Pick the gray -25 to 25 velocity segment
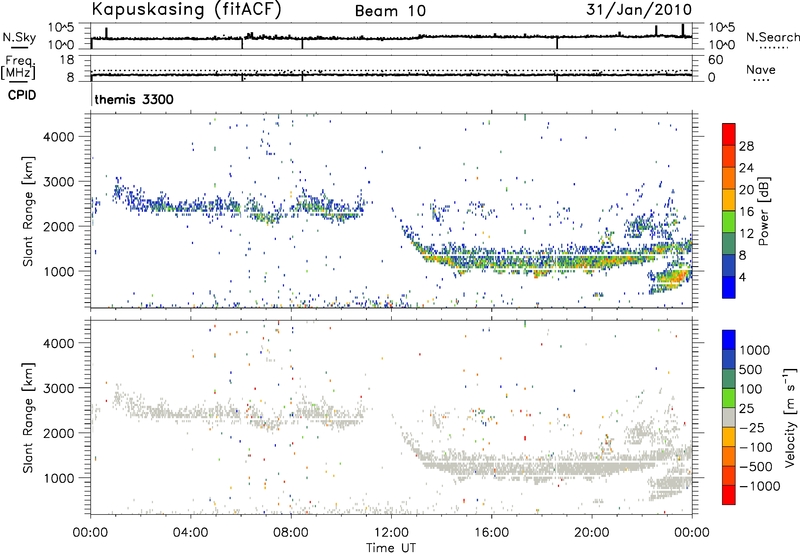 (x=729, y=418)
